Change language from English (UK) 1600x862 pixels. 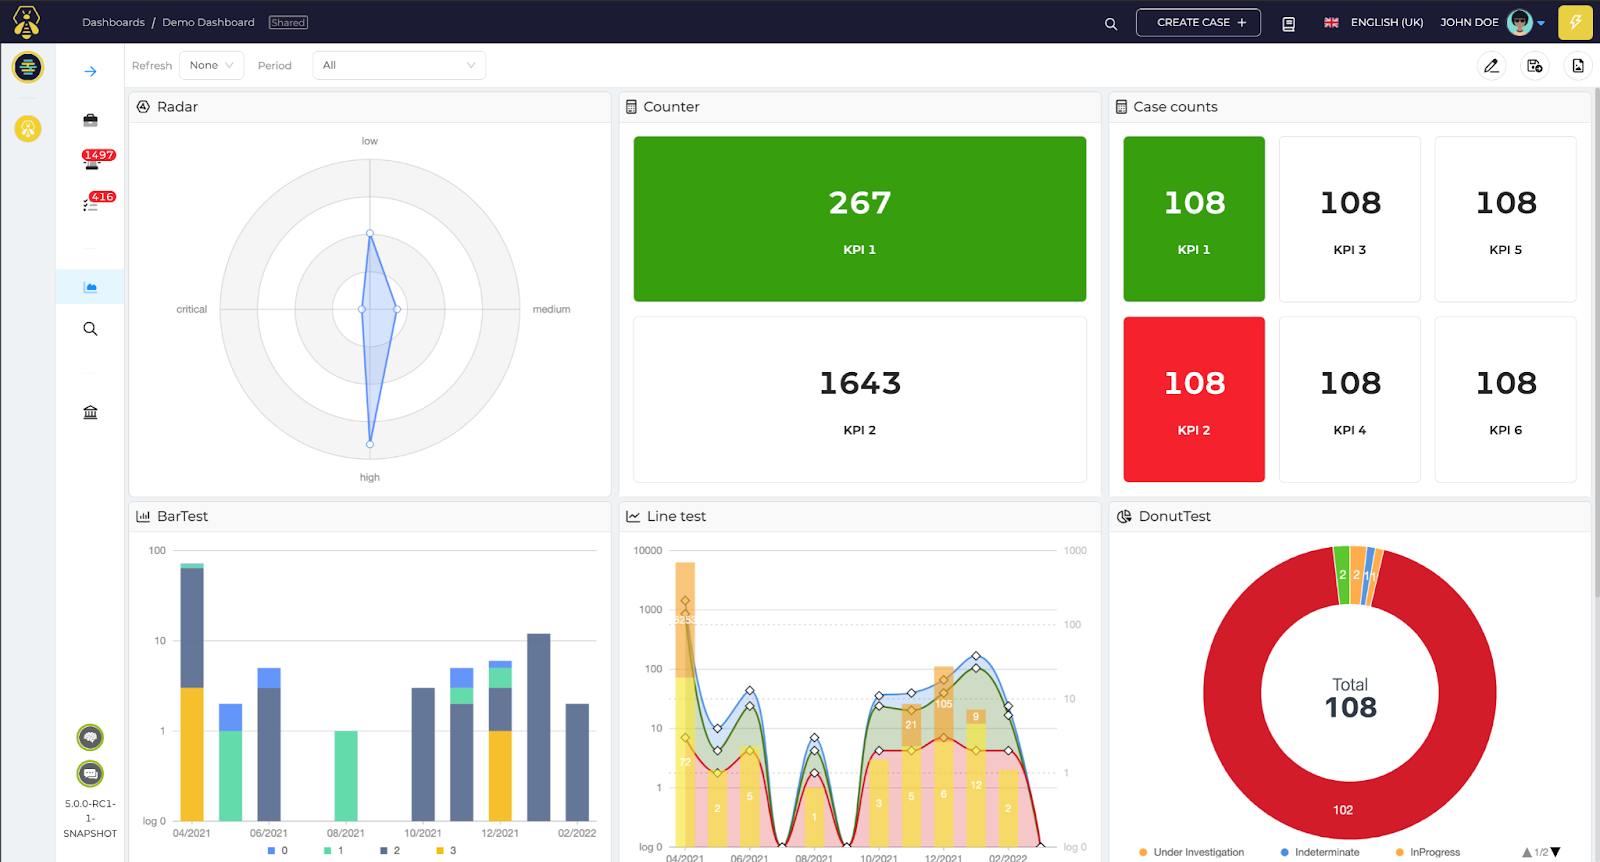(1373, 22)
